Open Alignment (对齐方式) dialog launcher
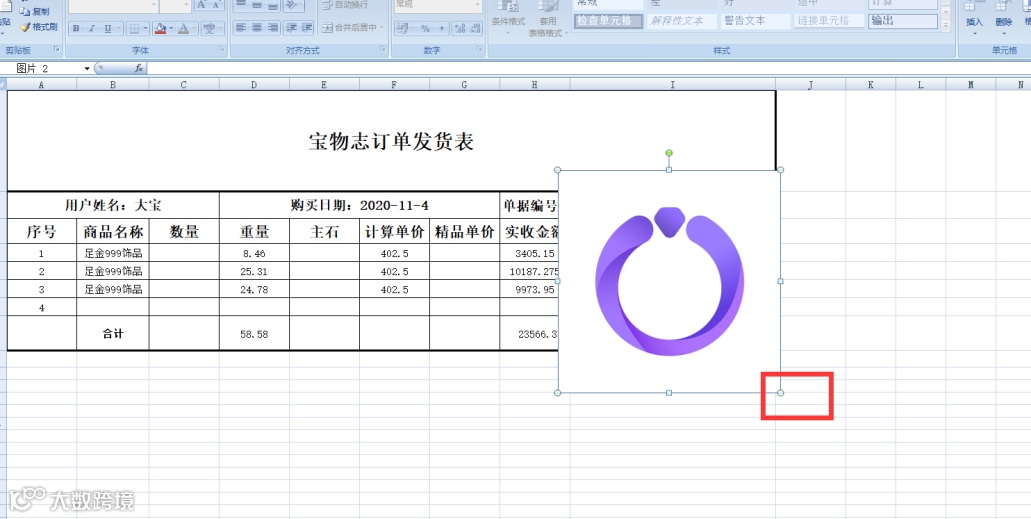 (383, 50)
